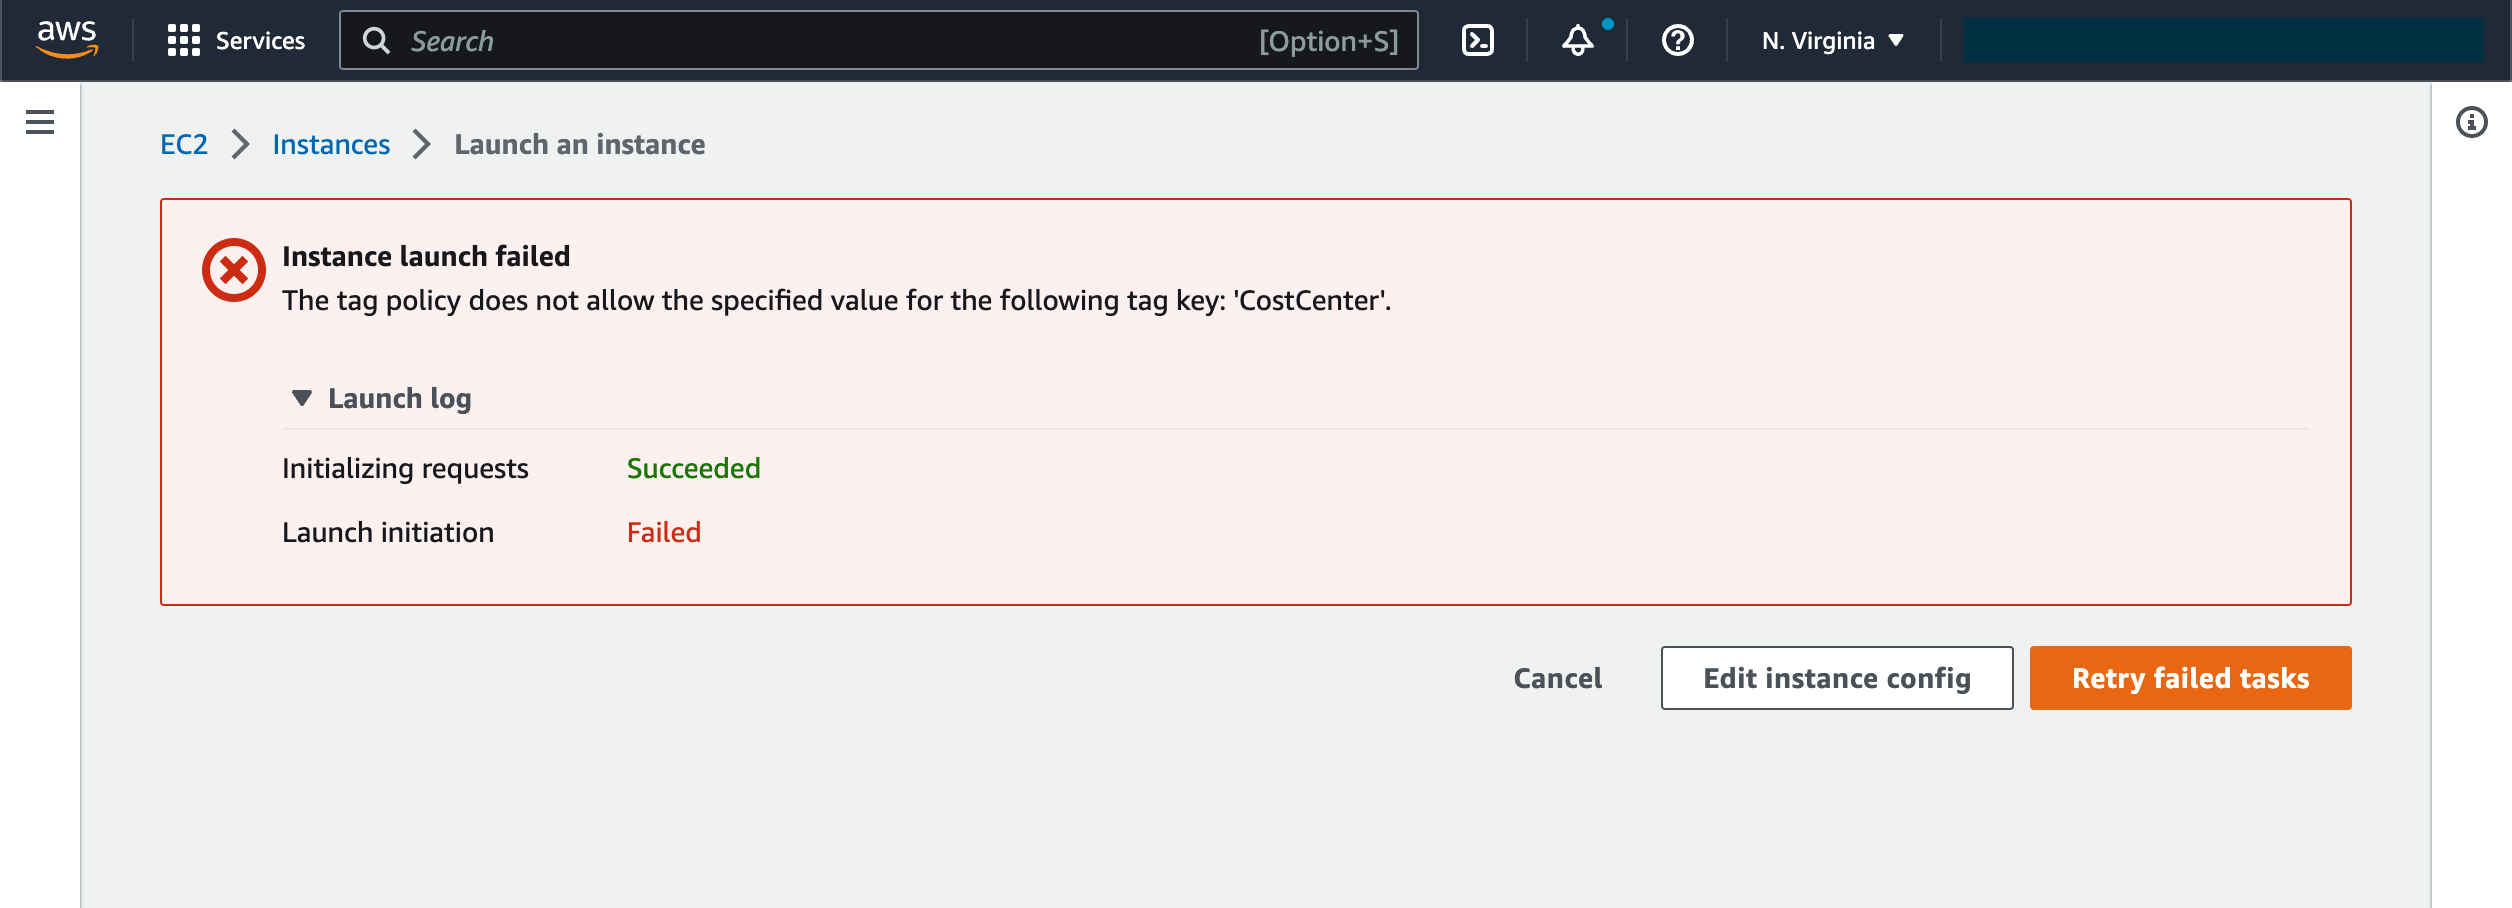Toggle the notification indicator dot
This screenshot has width=2512, height=908.
(1607, 22)
